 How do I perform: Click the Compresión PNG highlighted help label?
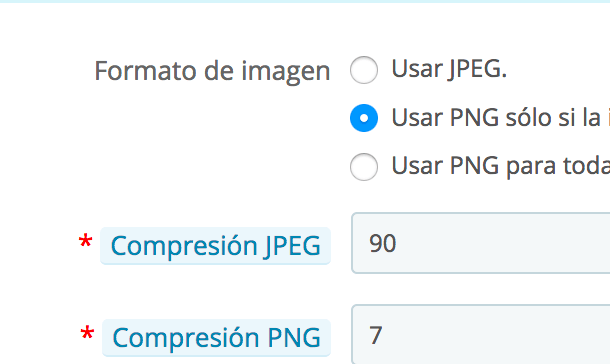click(216, 338)
